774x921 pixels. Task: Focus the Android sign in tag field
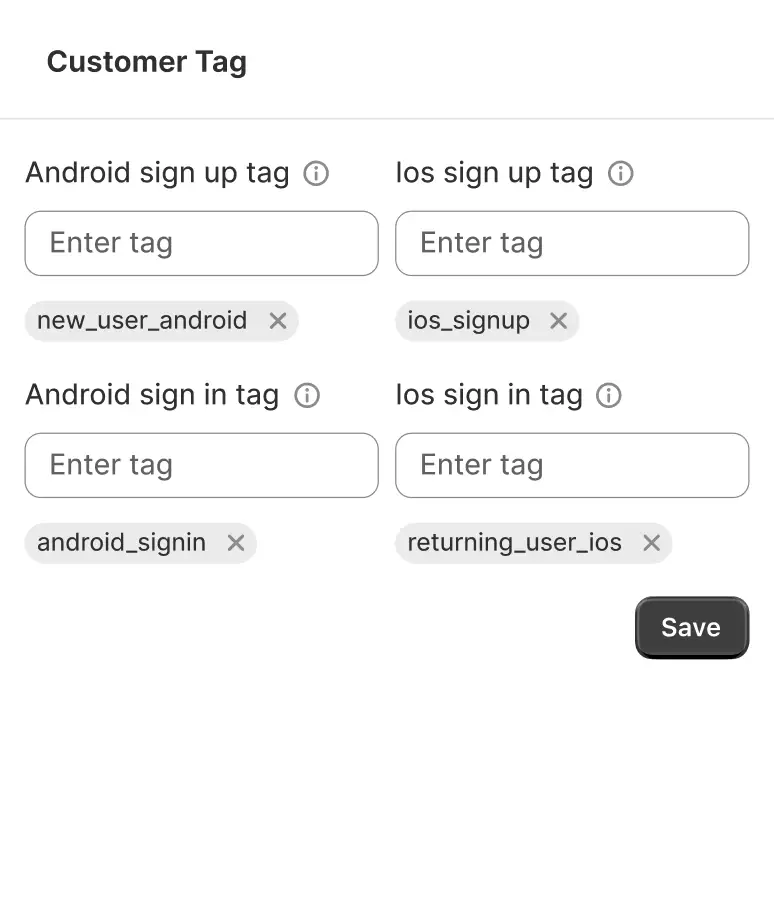(201, 465)
